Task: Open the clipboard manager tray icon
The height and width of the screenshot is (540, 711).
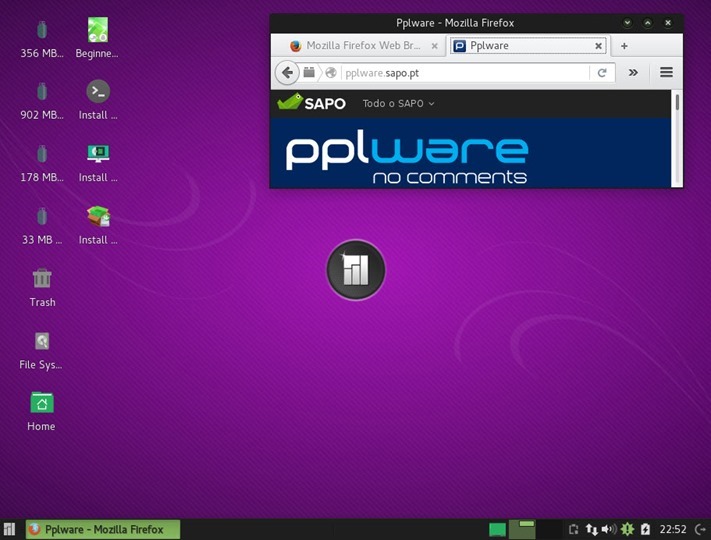Action: click(574, 529)
